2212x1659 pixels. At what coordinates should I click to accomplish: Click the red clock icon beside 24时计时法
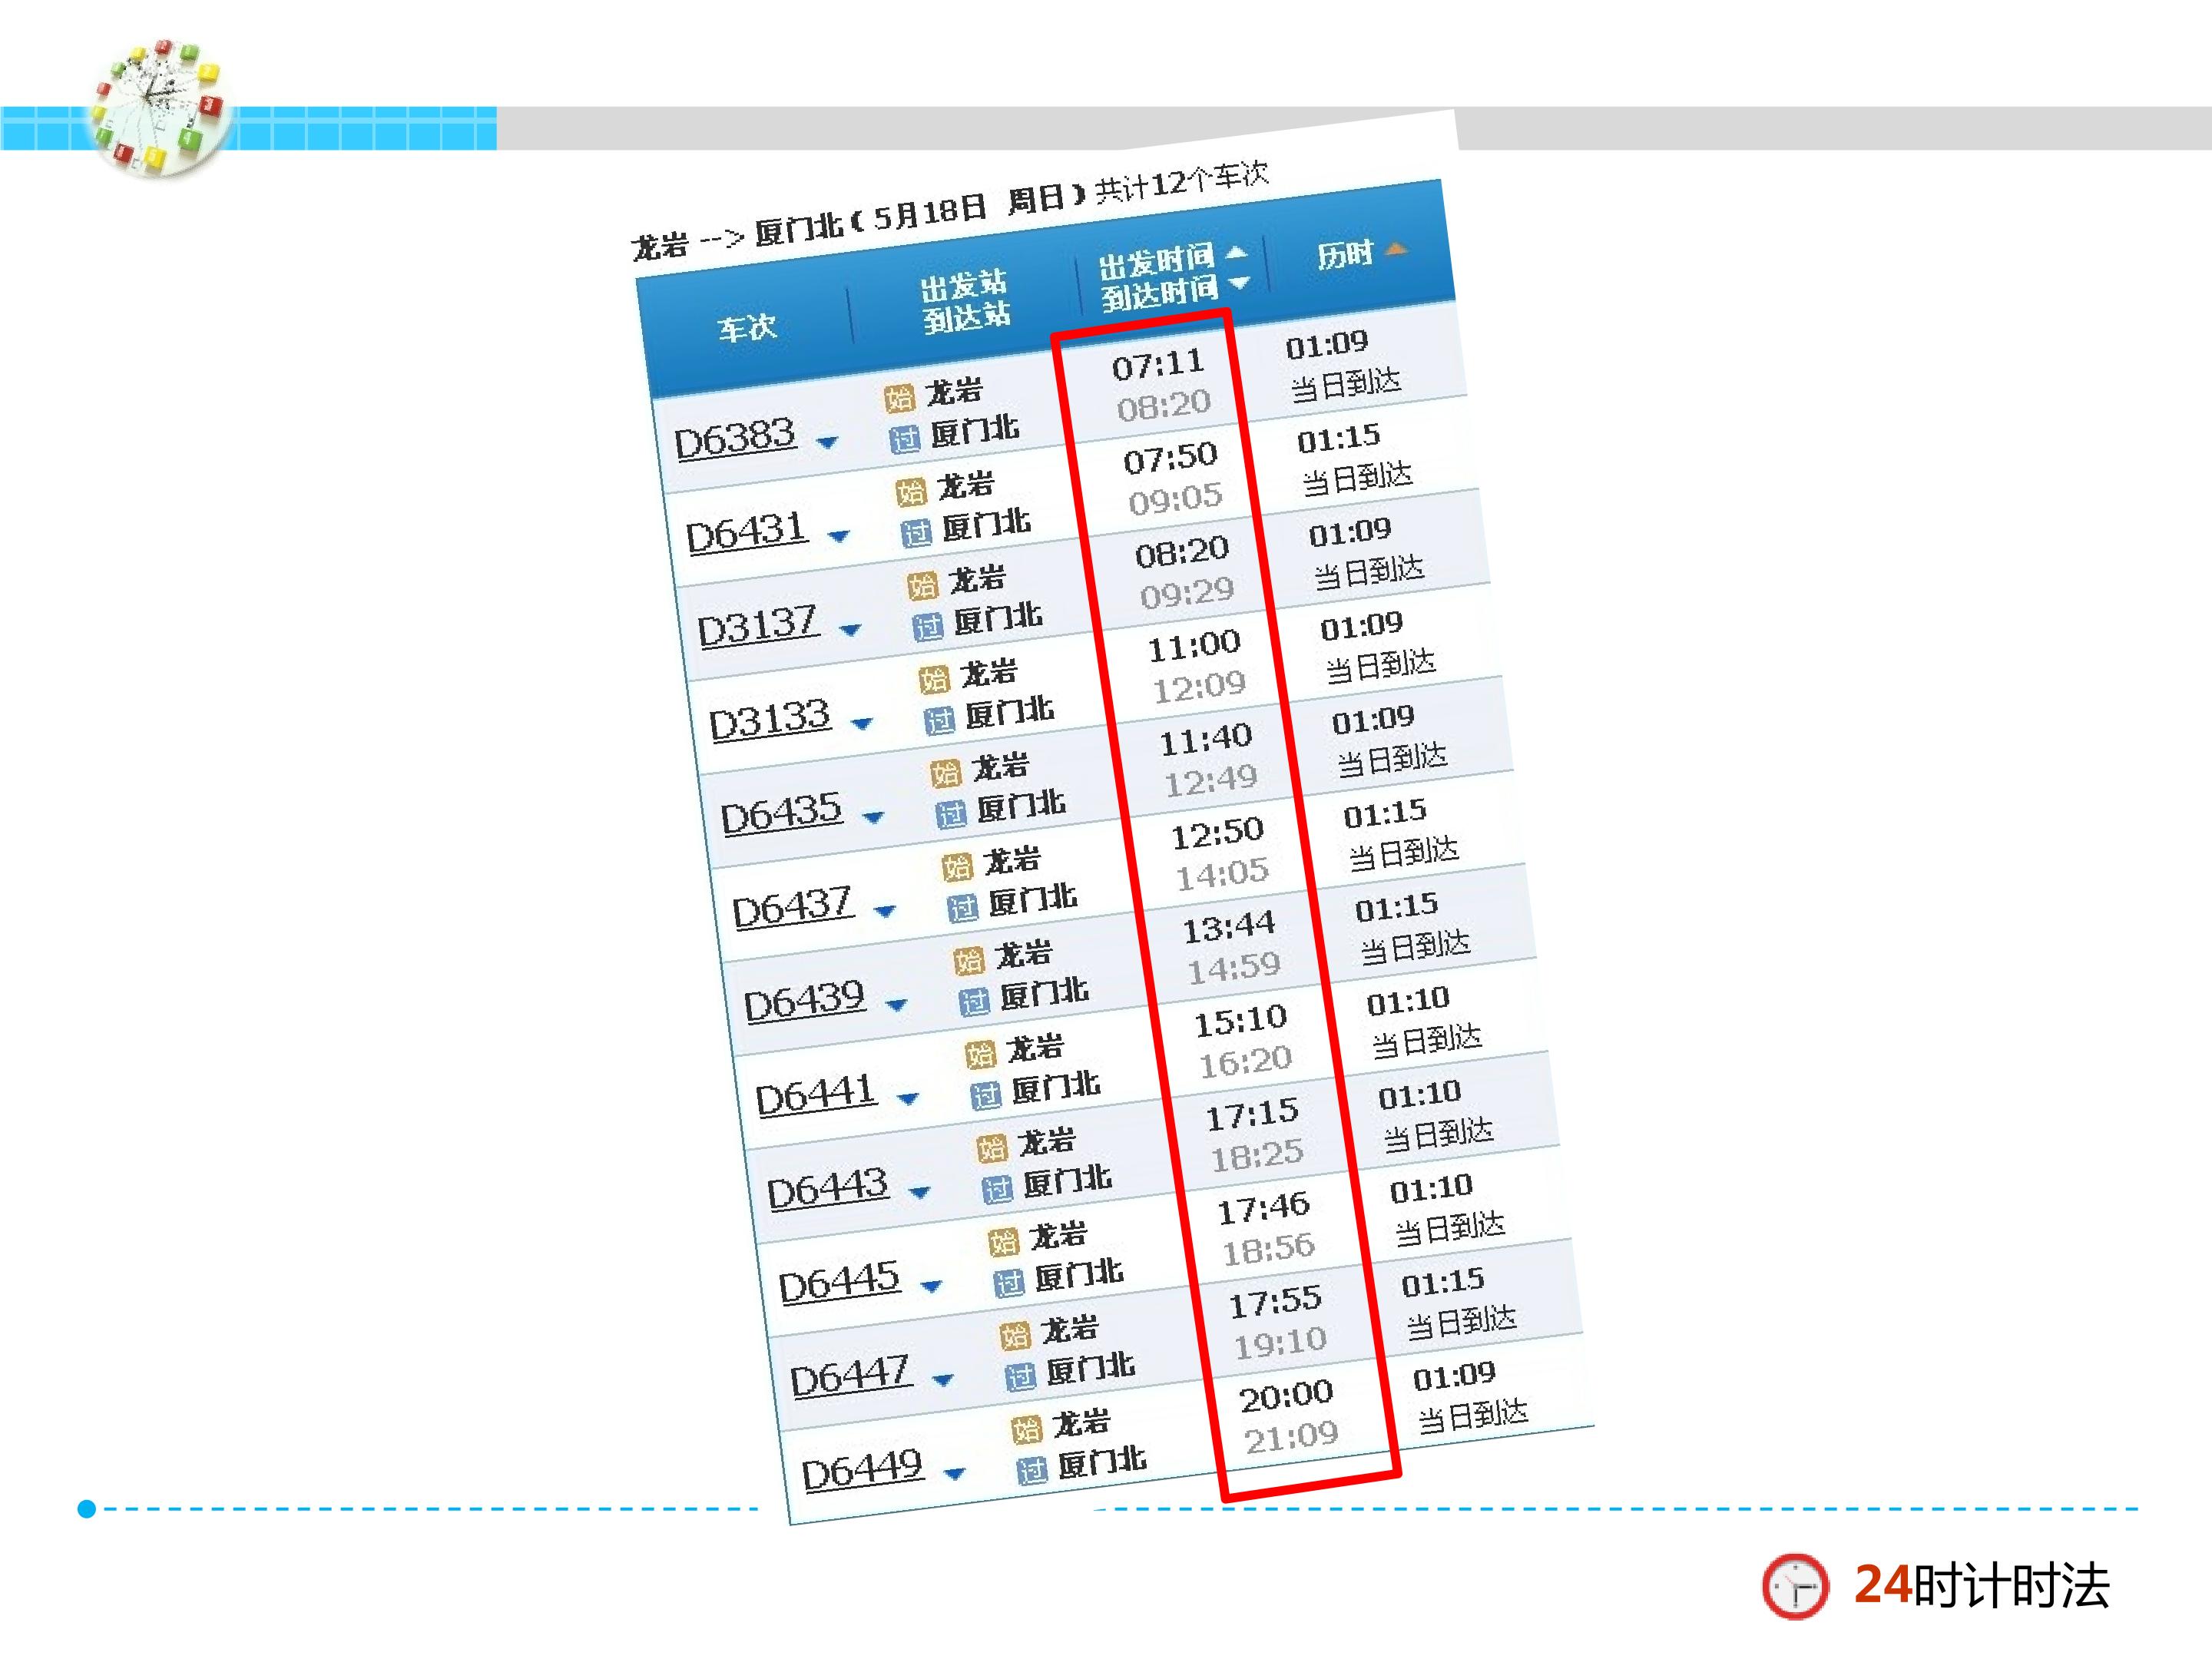[1795, 1587]
